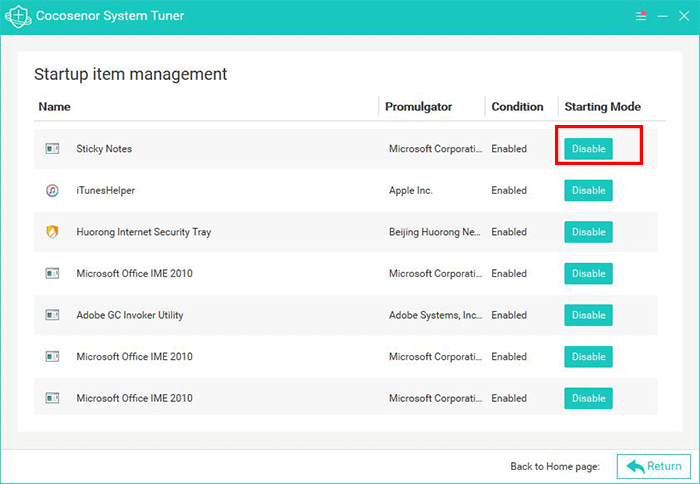Image resolution: width=700 pixels, height=484 pixels.
Task: Click the Condition column header
Action: point(517,107)
